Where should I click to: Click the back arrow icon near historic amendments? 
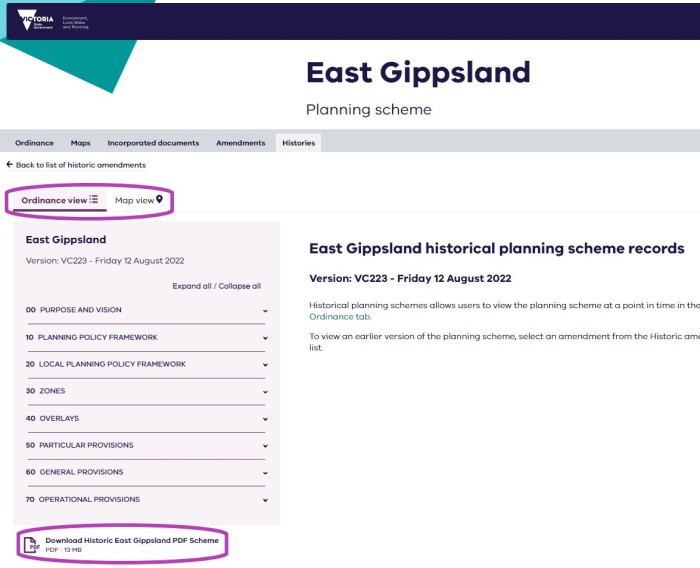tap(9, 165)
